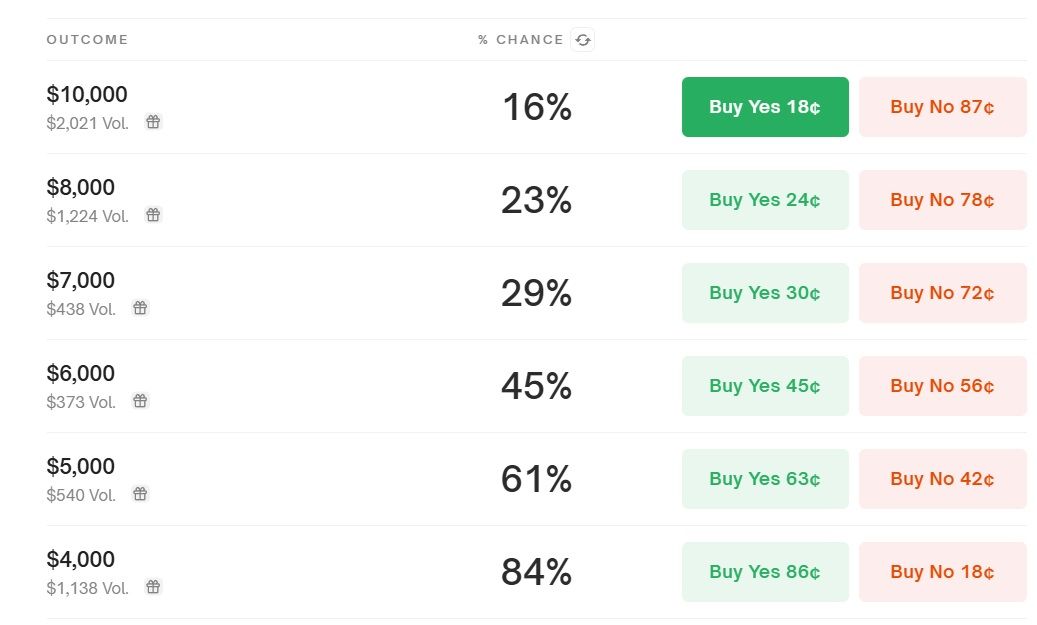Click the refresh icon beside % Chance
The width and height of the screenshot is (1037, 625).
582,40
